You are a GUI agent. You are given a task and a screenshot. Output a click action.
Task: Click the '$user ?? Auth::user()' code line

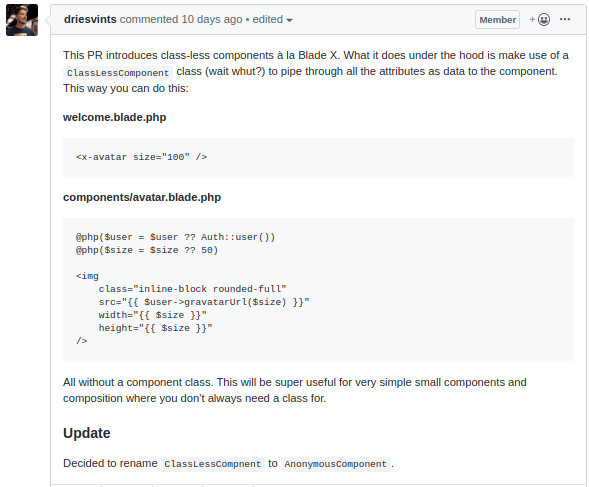(175, 237)
